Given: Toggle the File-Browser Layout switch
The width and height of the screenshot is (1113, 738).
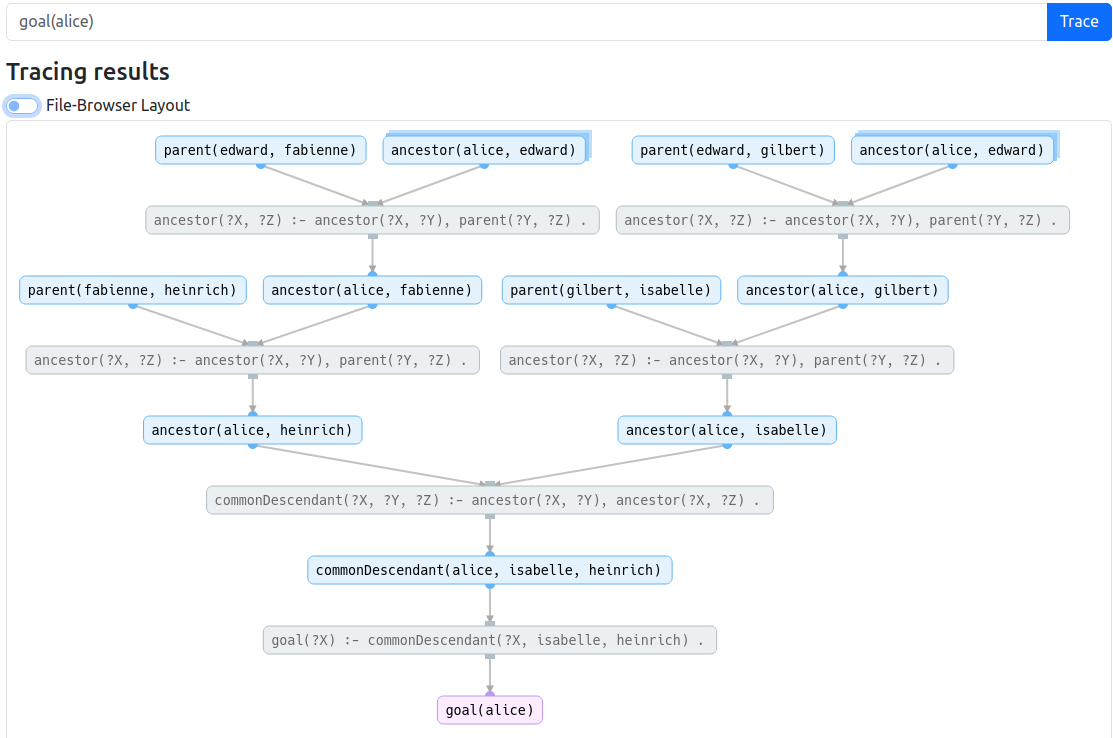Looking at the screenshot, I should tap(22, 106).
